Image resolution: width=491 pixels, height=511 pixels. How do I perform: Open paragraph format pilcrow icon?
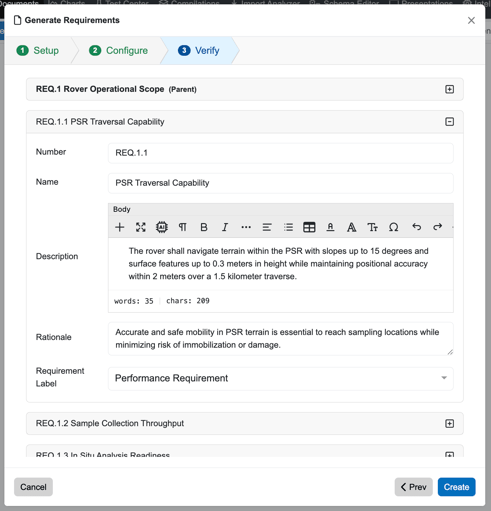pos(183,227)
